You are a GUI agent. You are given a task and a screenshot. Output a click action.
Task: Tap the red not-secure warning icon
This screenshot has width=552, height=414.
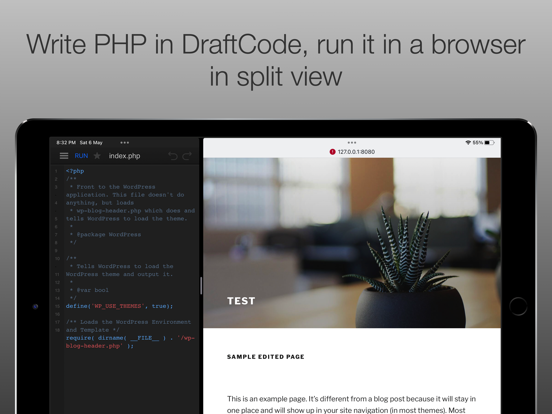coord(332,152)
